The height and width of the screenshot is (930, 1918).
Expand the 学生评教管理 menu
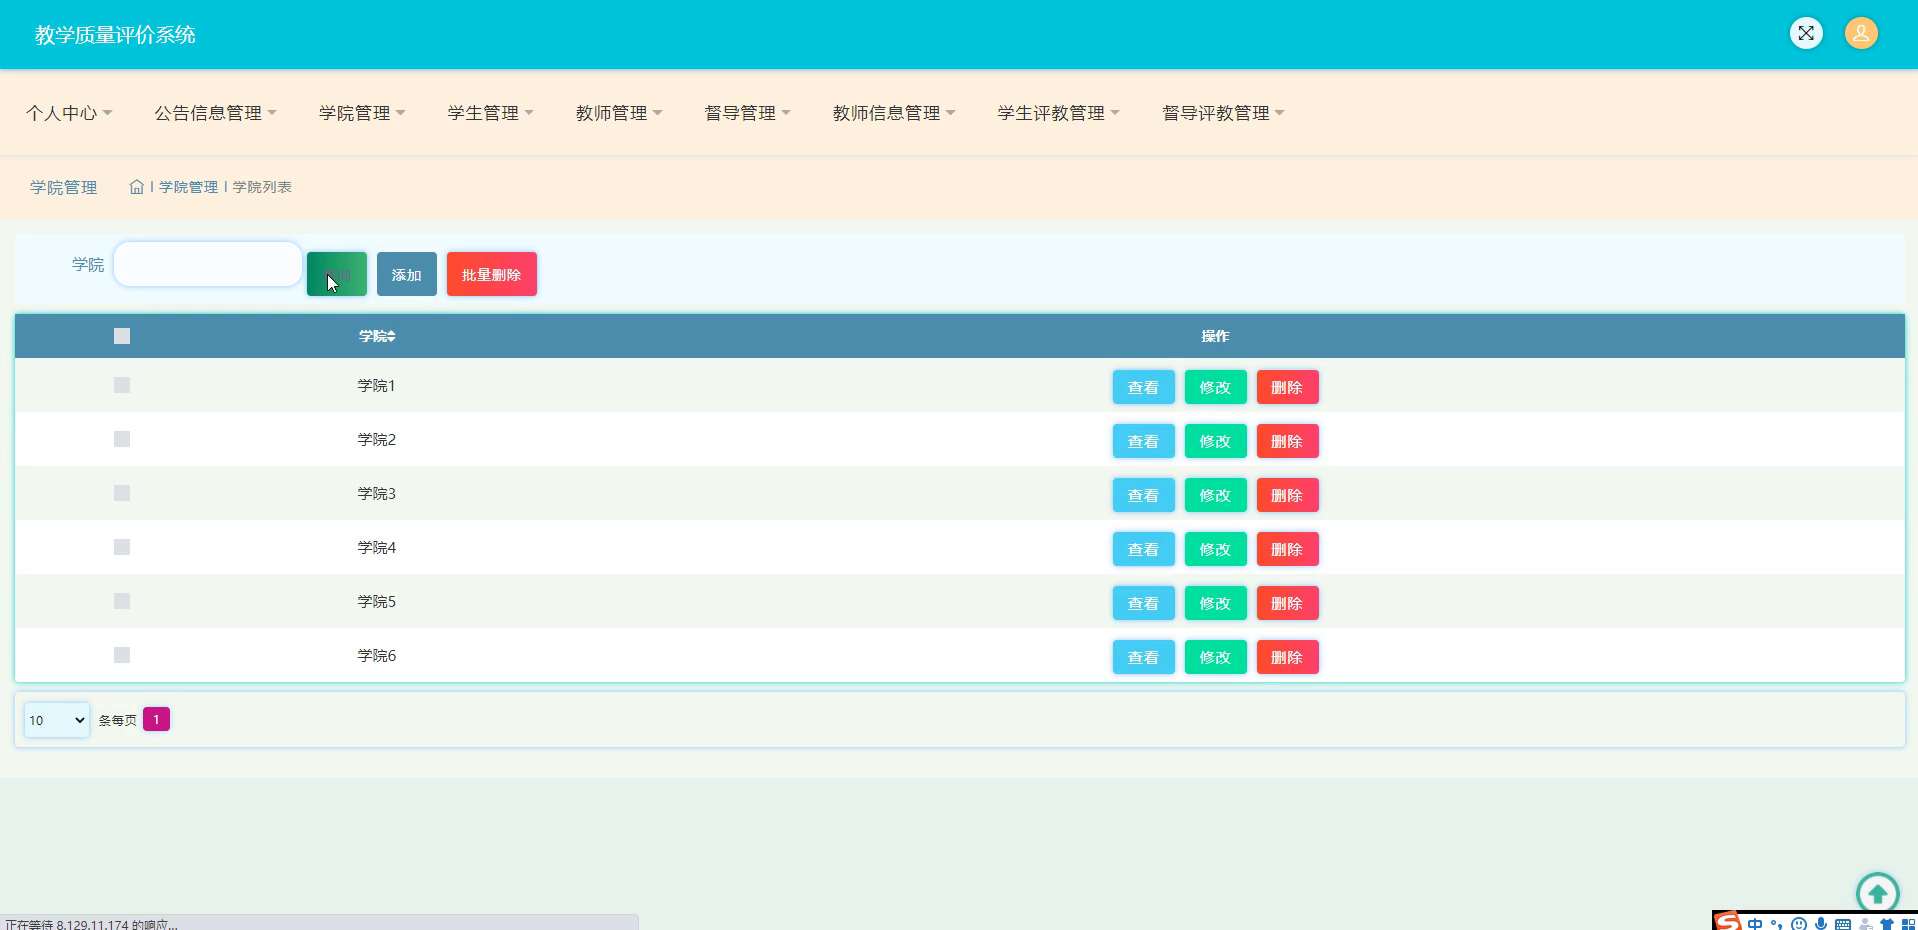coord(1058,113)
